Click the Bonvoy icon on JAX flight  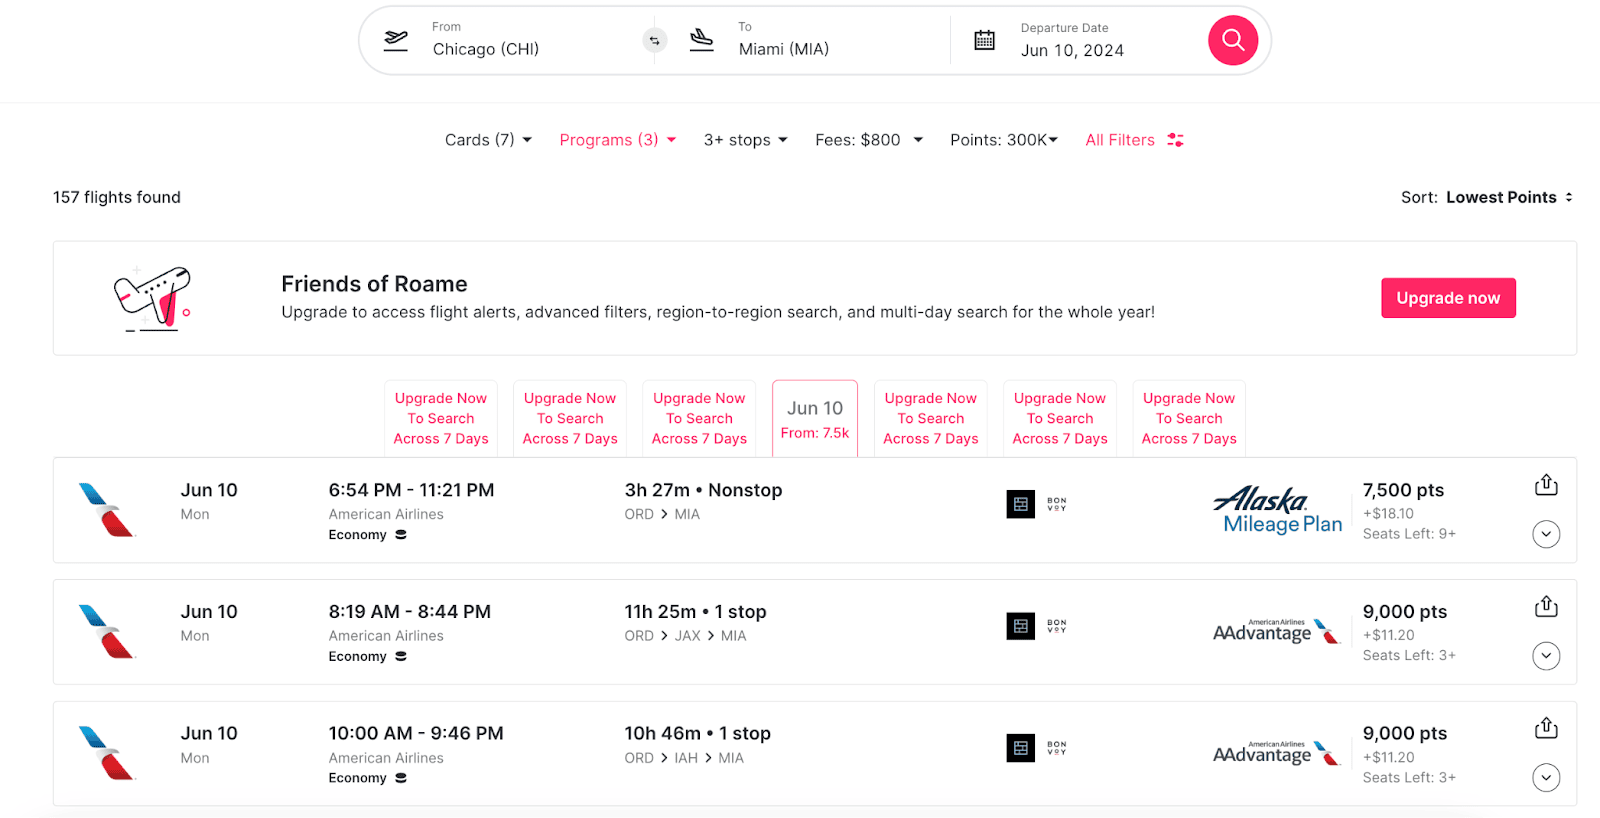pos(1057,626)
